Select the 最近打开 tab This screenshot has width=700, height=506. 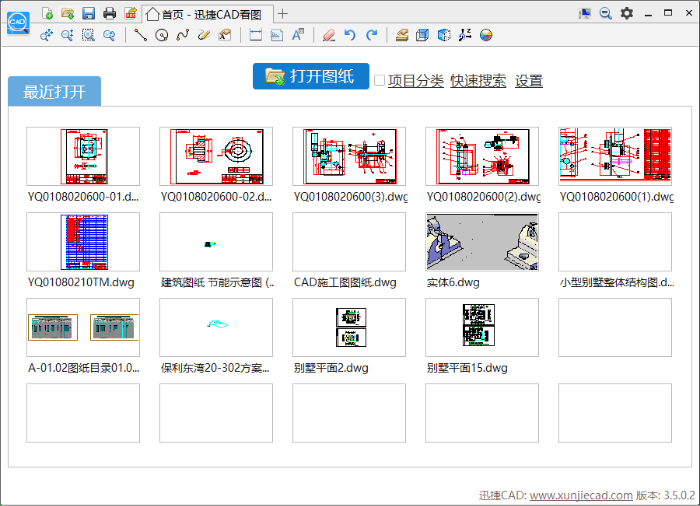click(x=54, y=91)
